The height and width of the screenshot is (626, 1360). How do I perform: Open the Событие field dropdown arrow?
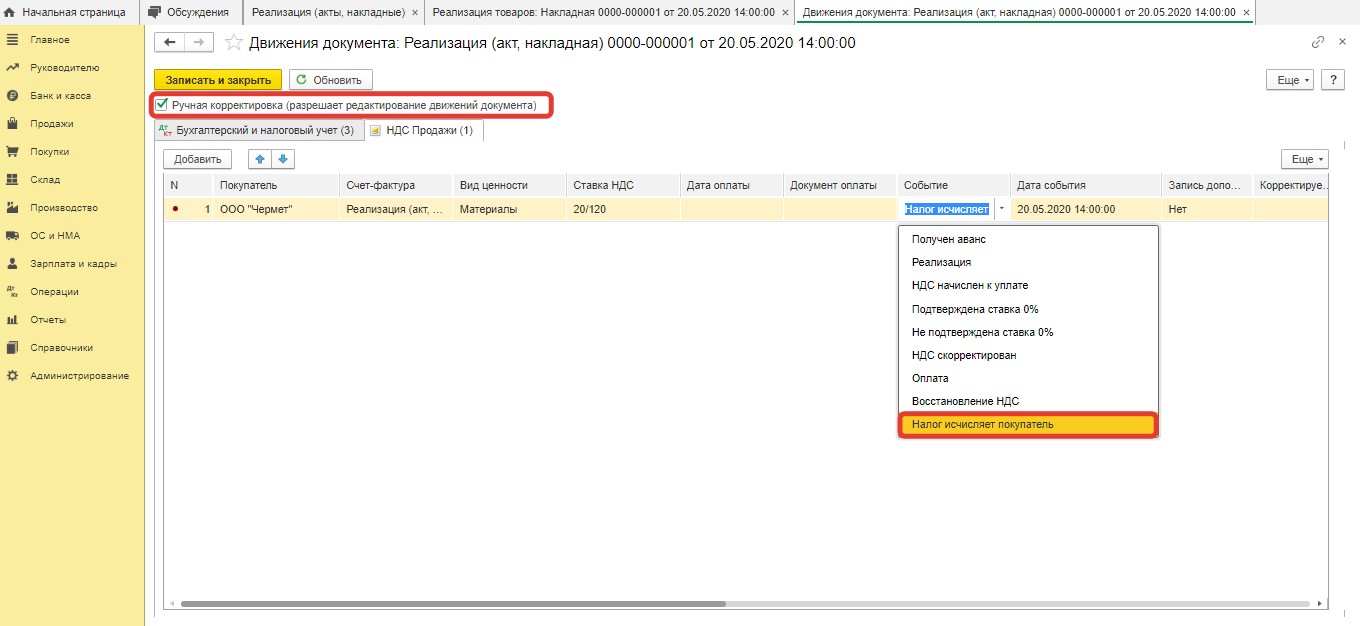coord(1001,209)
